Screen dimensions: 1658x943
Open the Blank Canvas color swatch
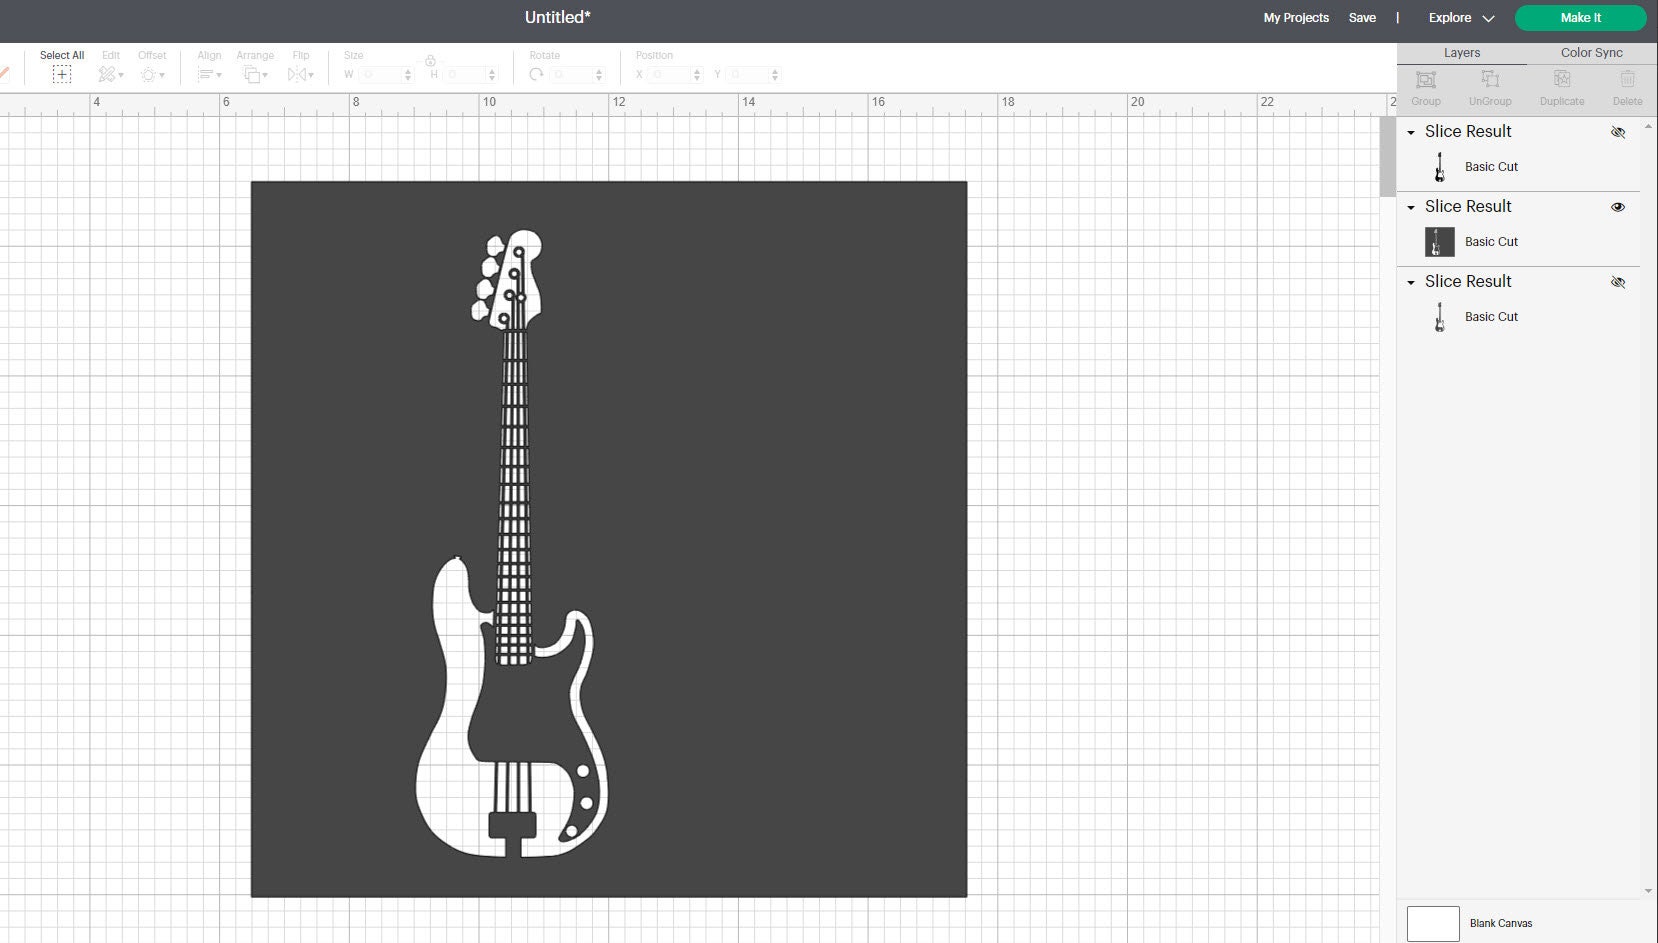[1434, 923]
